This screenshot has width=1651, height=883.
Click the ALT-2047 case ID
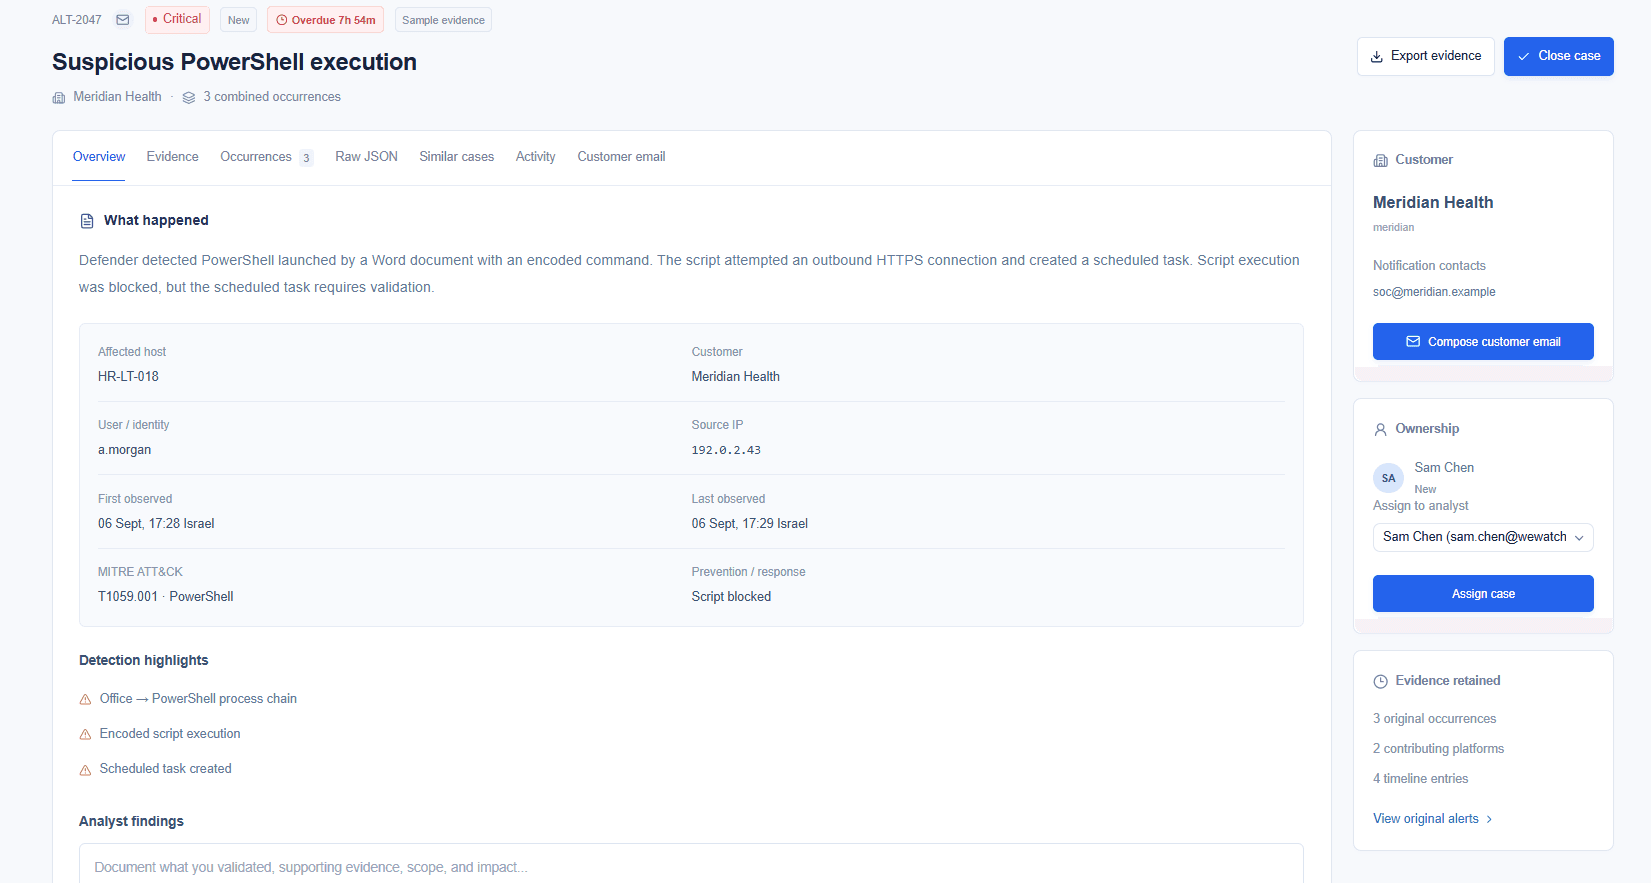pyautogui.click(x=77, y=20)
